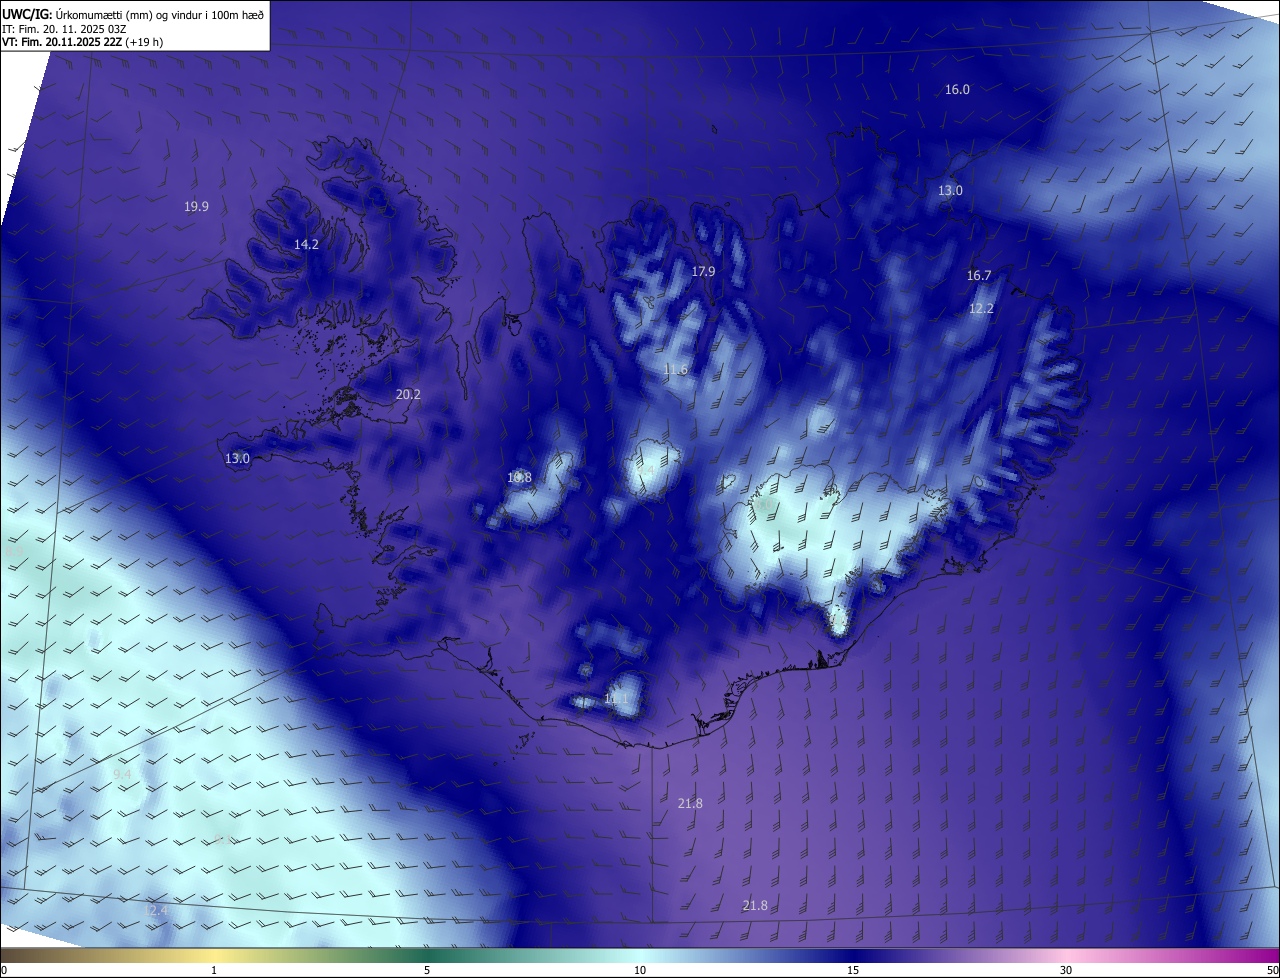Click the 12.2 value in east Iceland

(981, 308)
